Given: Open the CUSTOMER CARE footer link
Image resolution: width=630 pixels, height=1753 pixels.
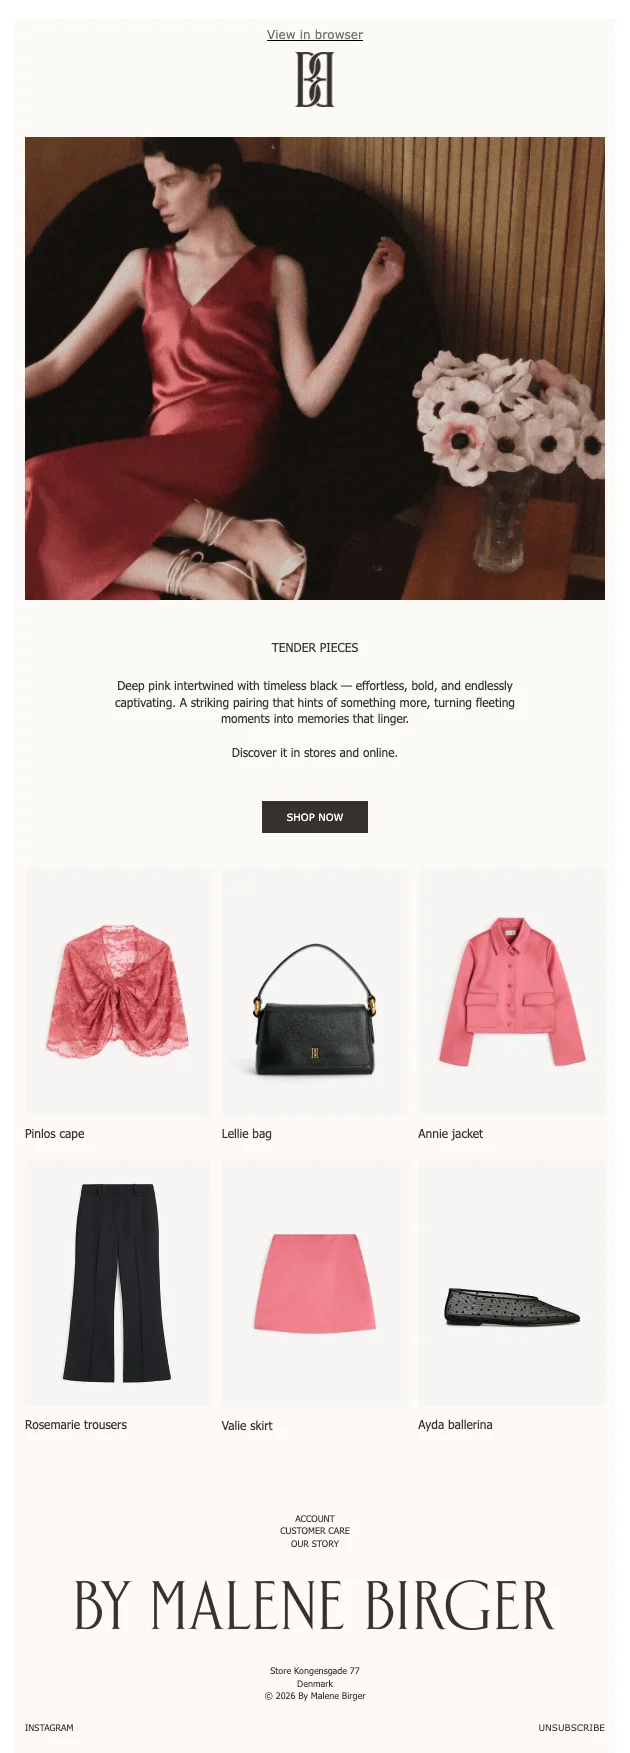Looking at the screenshot, I should pyautogui.click(x=315, y=1531).
